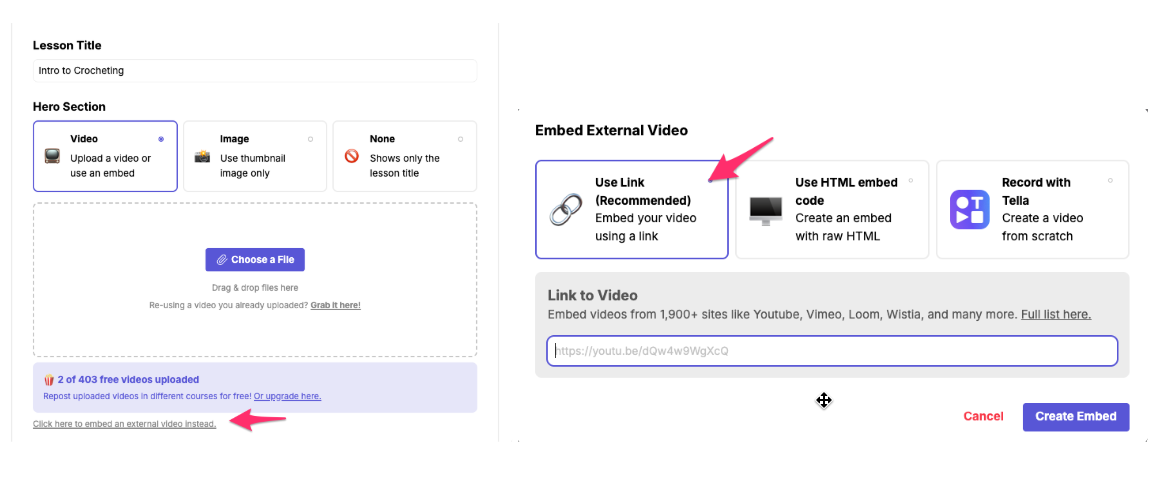
Task: Click the embed an external video instead link
Action: click(124, 424)
